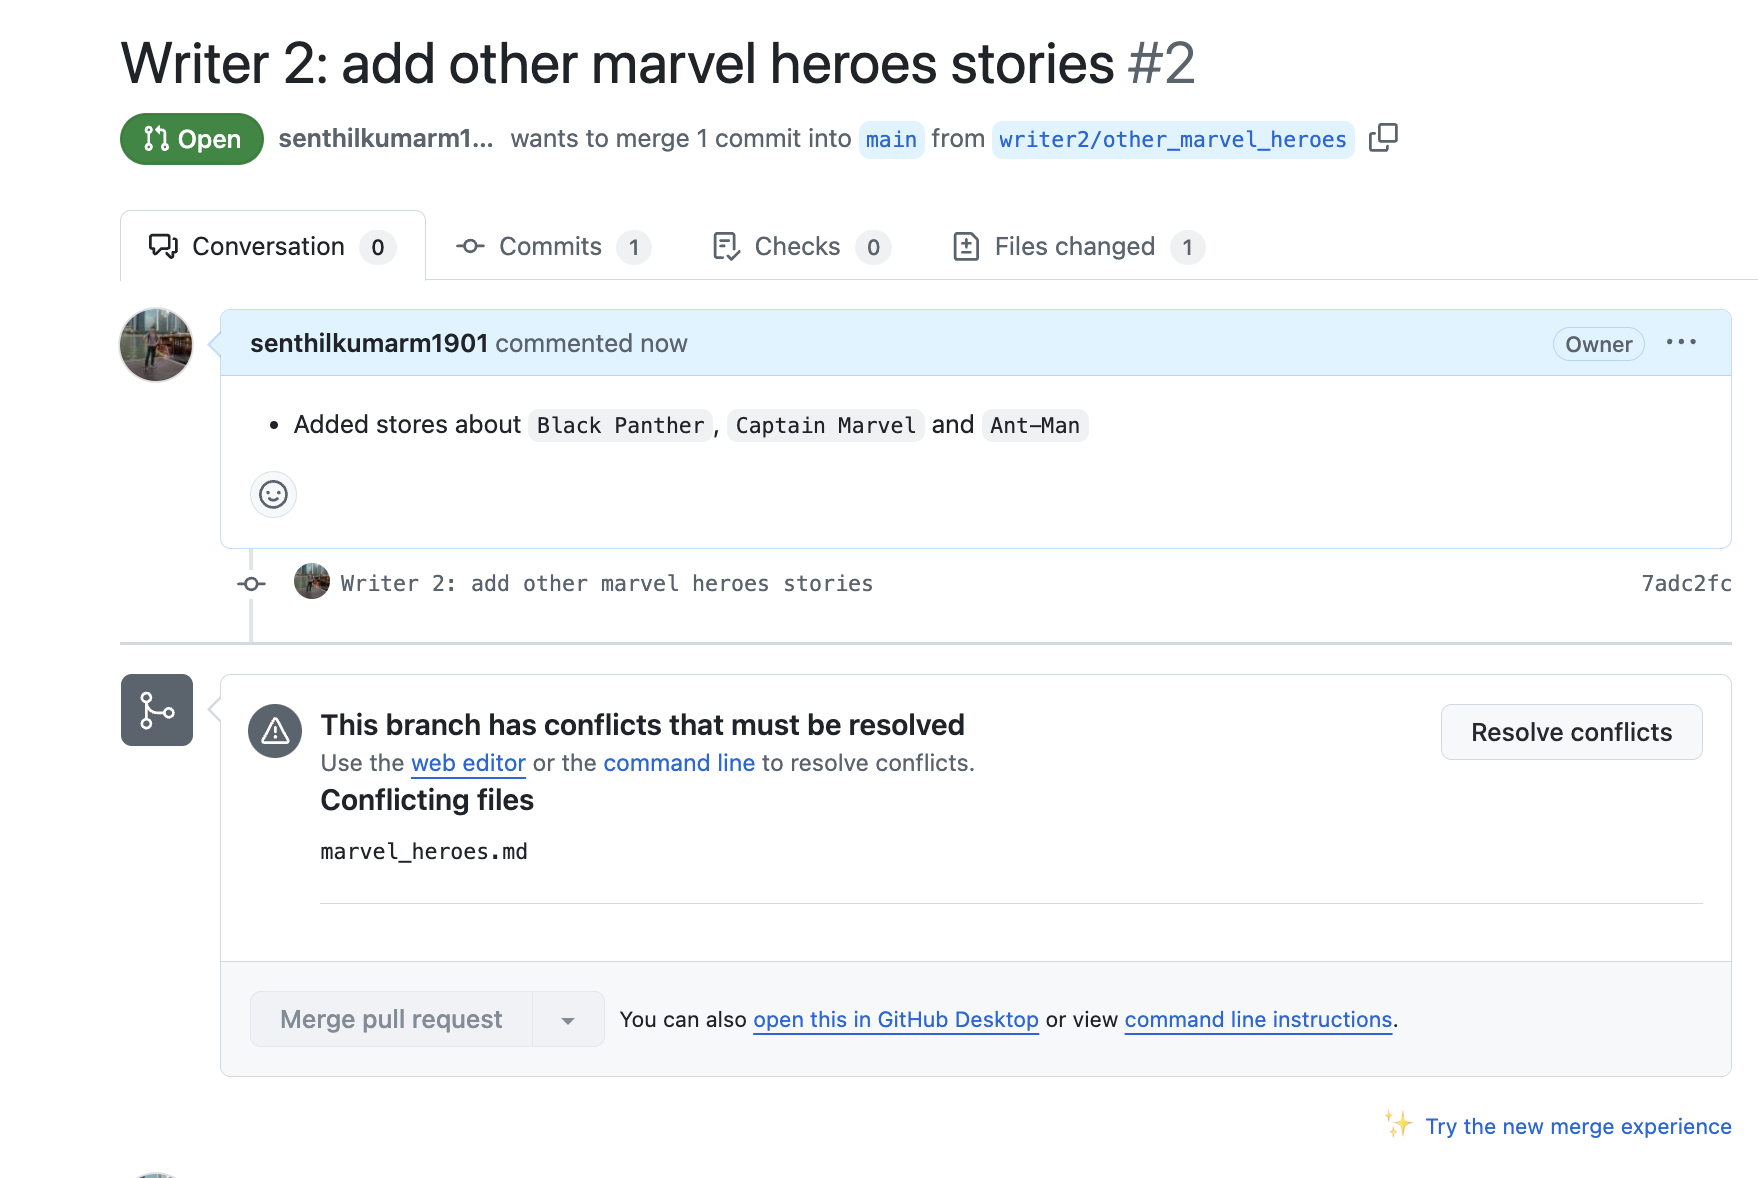Click the conflict warning triangle icon
This screenshot has width=1758, height=1178.
pyautogui.click(x=275, y=732)
